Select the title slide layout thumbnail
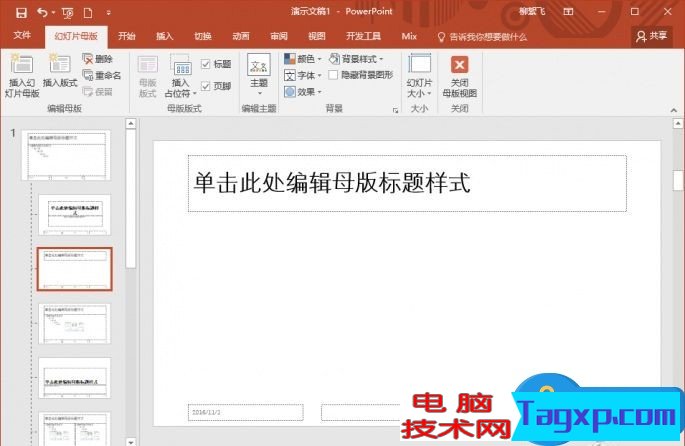 [x=75, y=215]
